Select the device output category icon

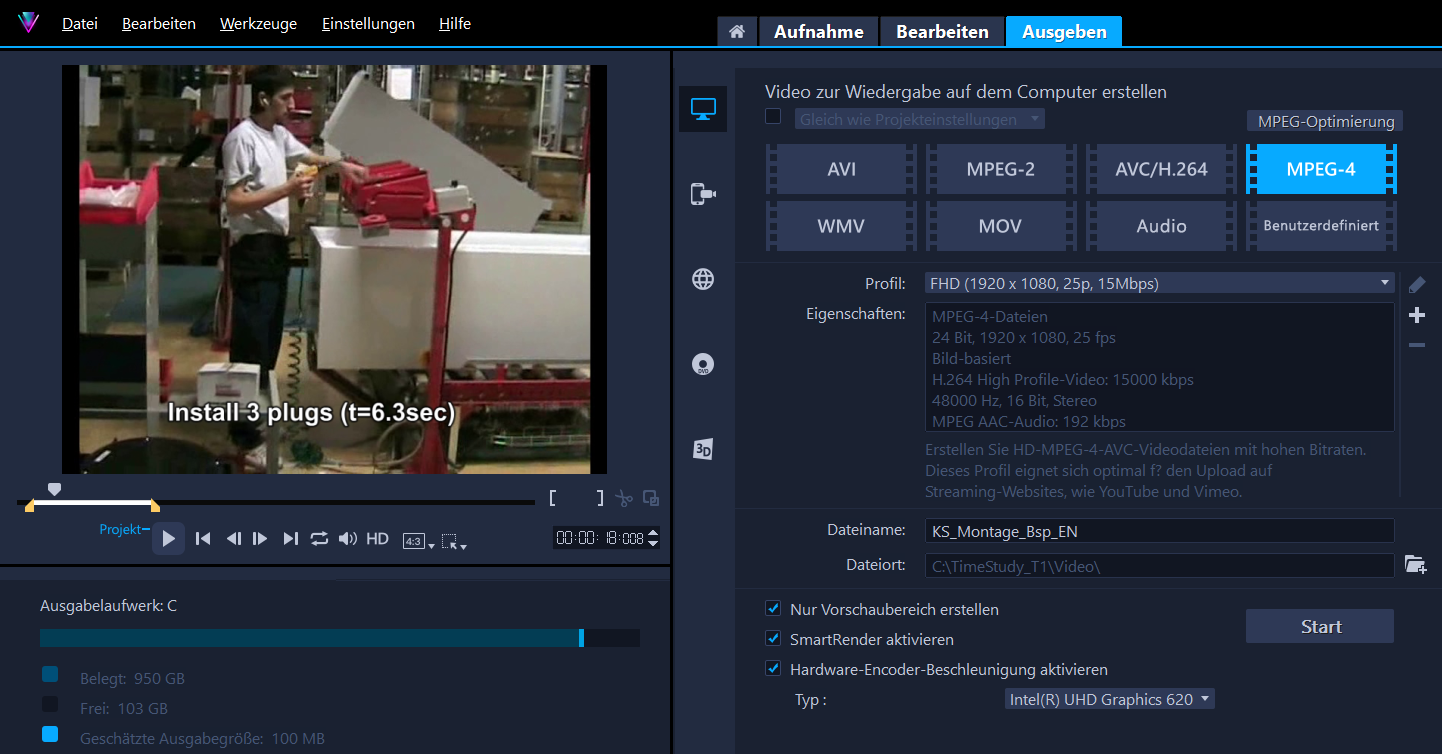[703, 194]
